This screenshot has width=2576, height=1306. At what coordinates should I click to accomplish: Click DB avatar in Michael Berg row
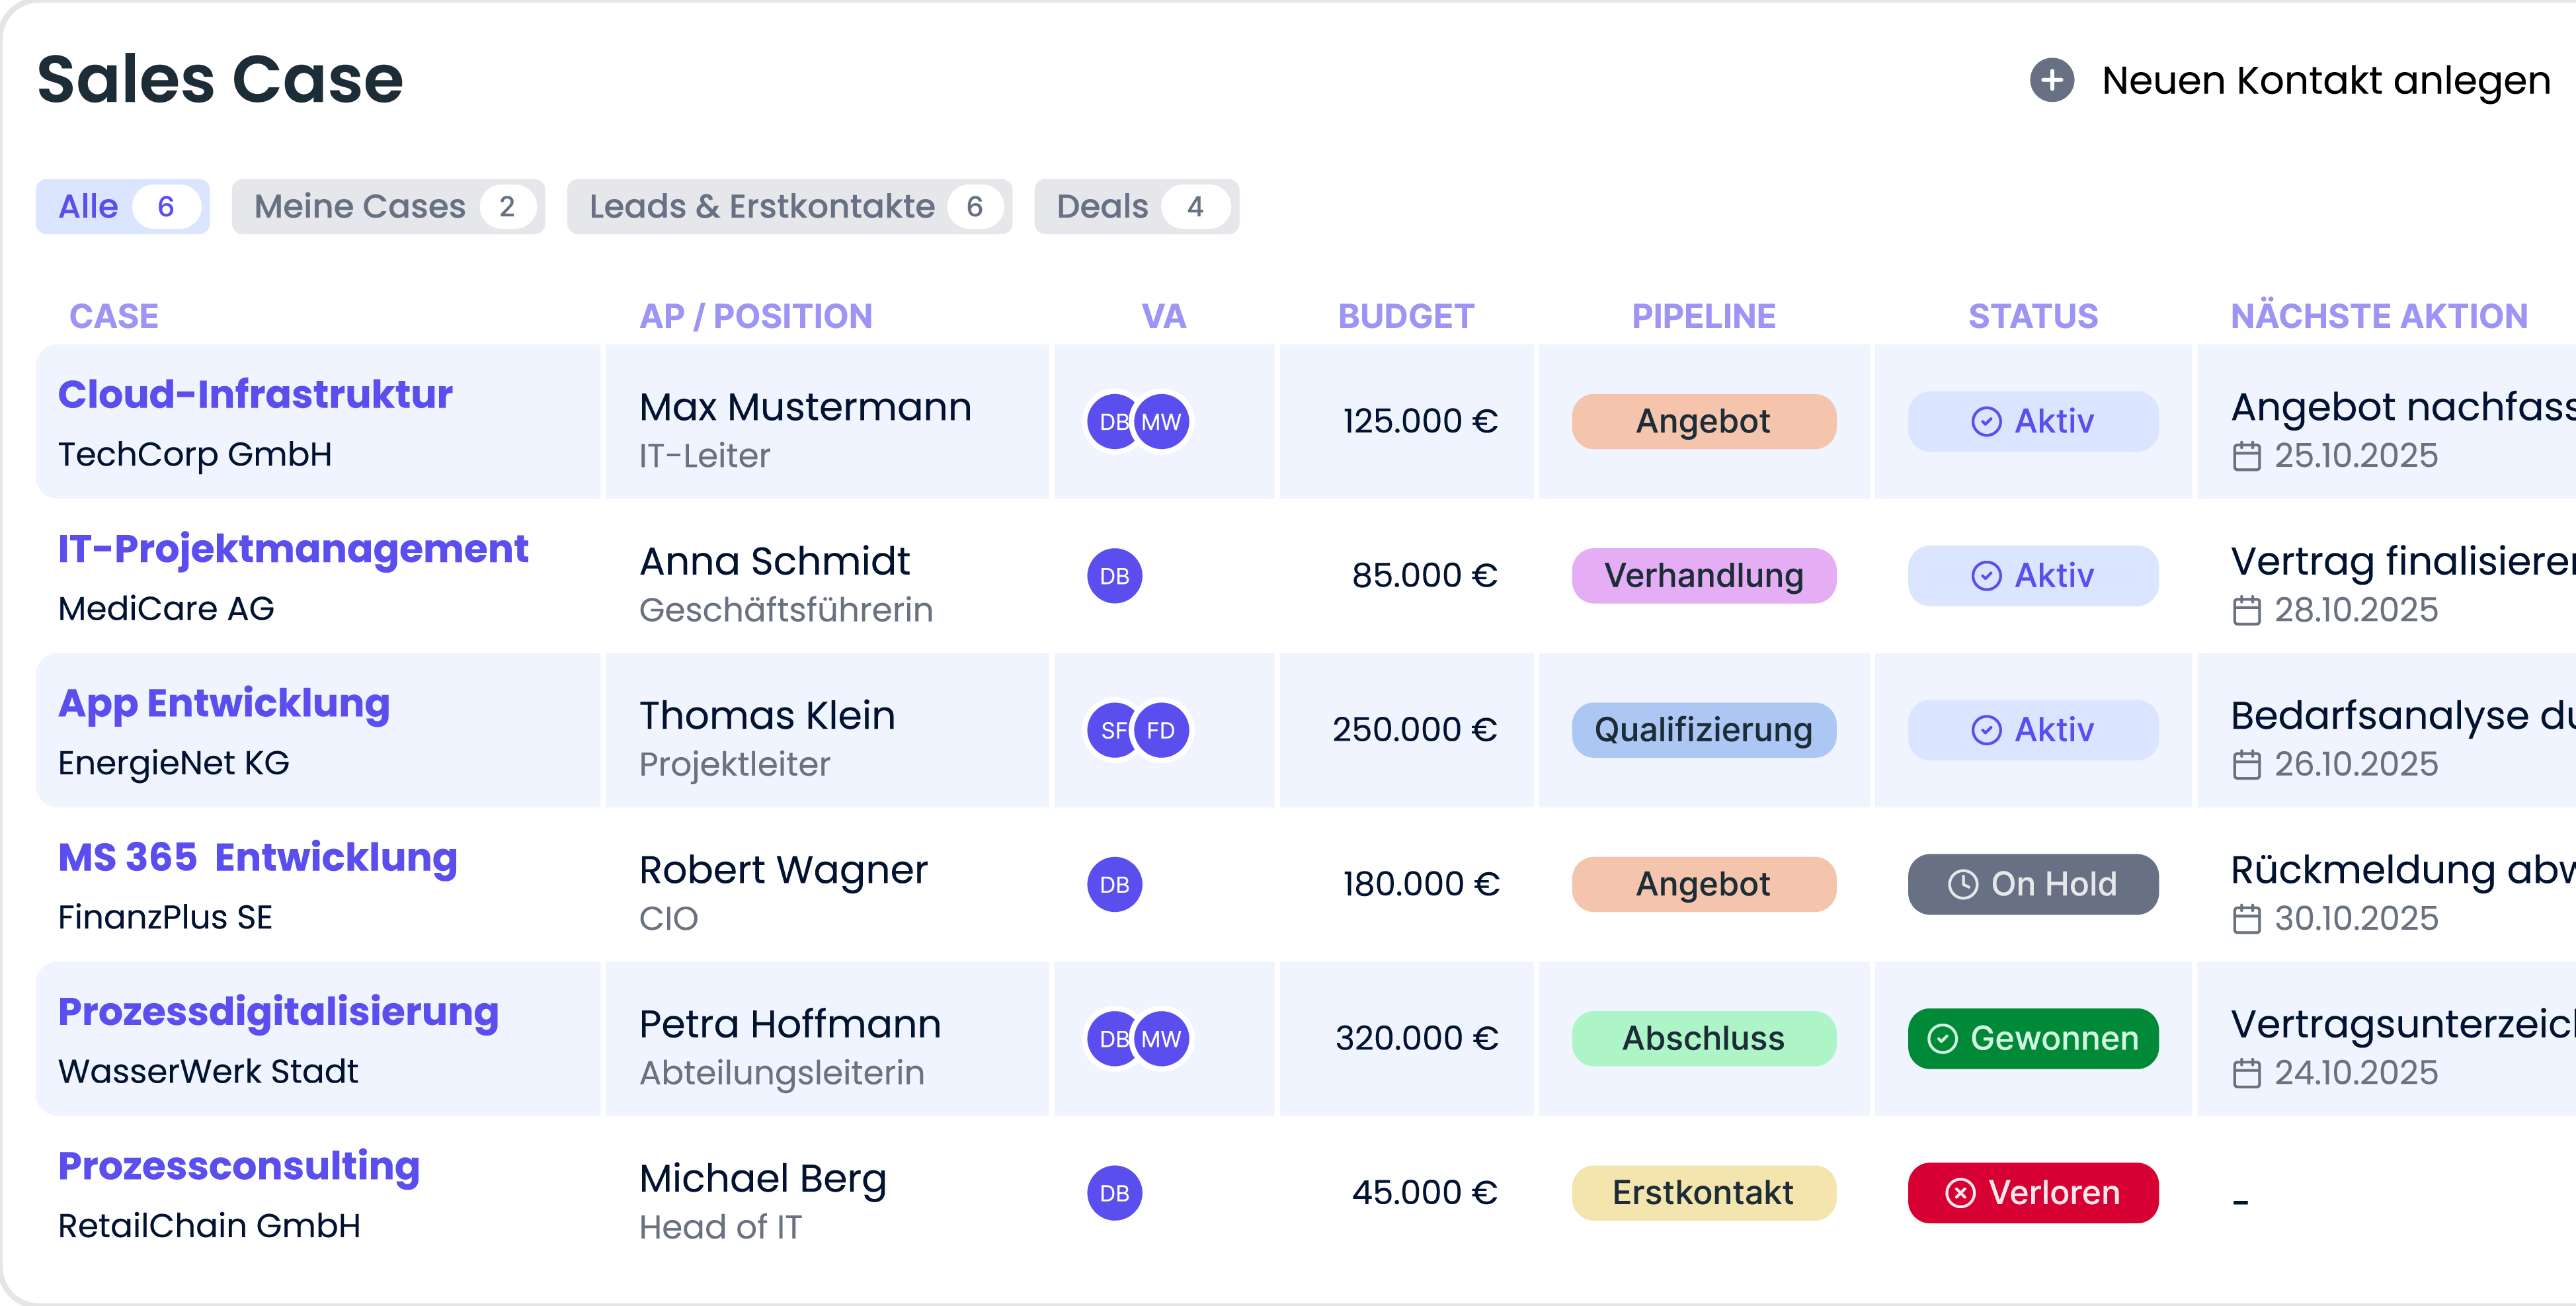click(1114, 1193)
